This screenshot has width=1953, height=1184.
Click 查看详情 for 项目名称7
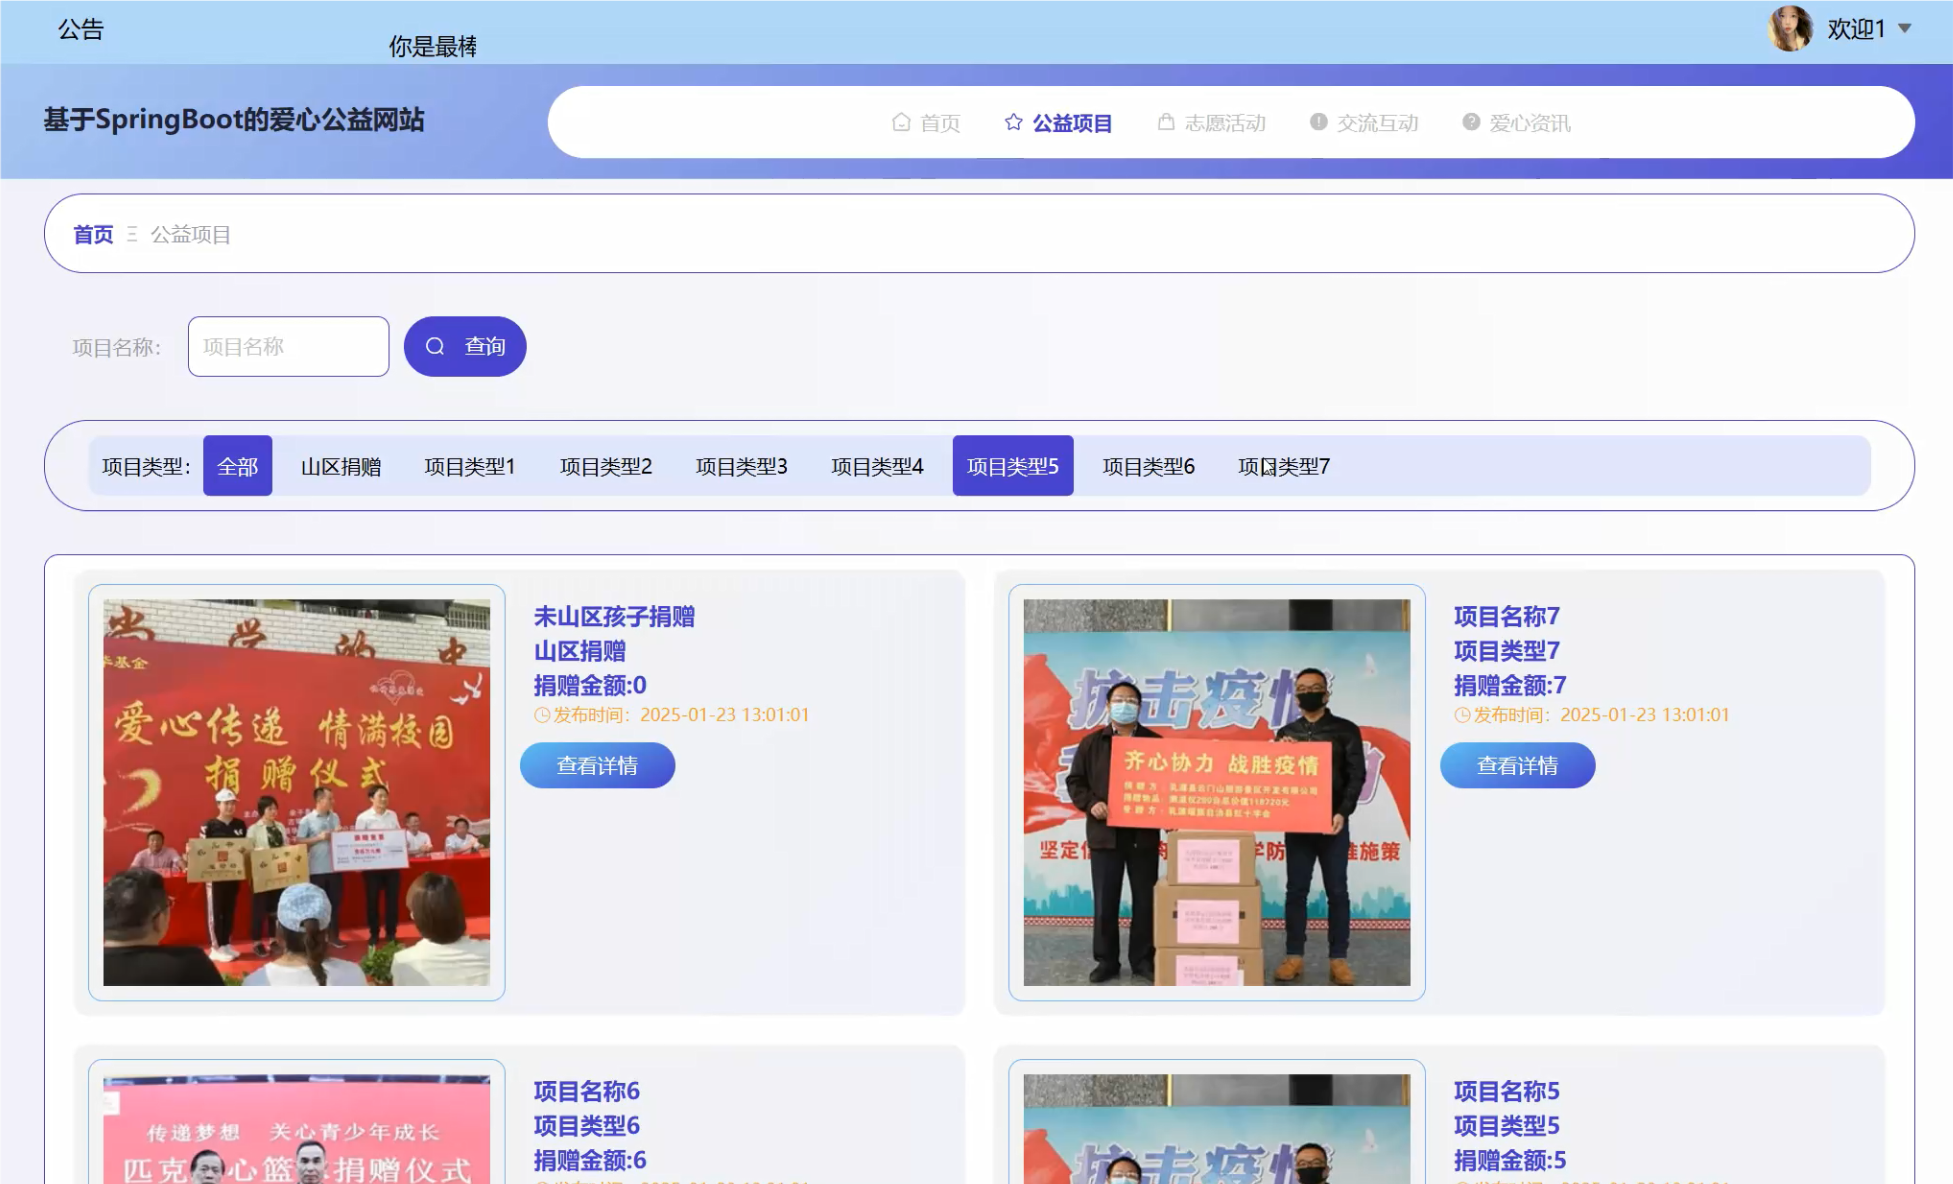pos(1517,765)
